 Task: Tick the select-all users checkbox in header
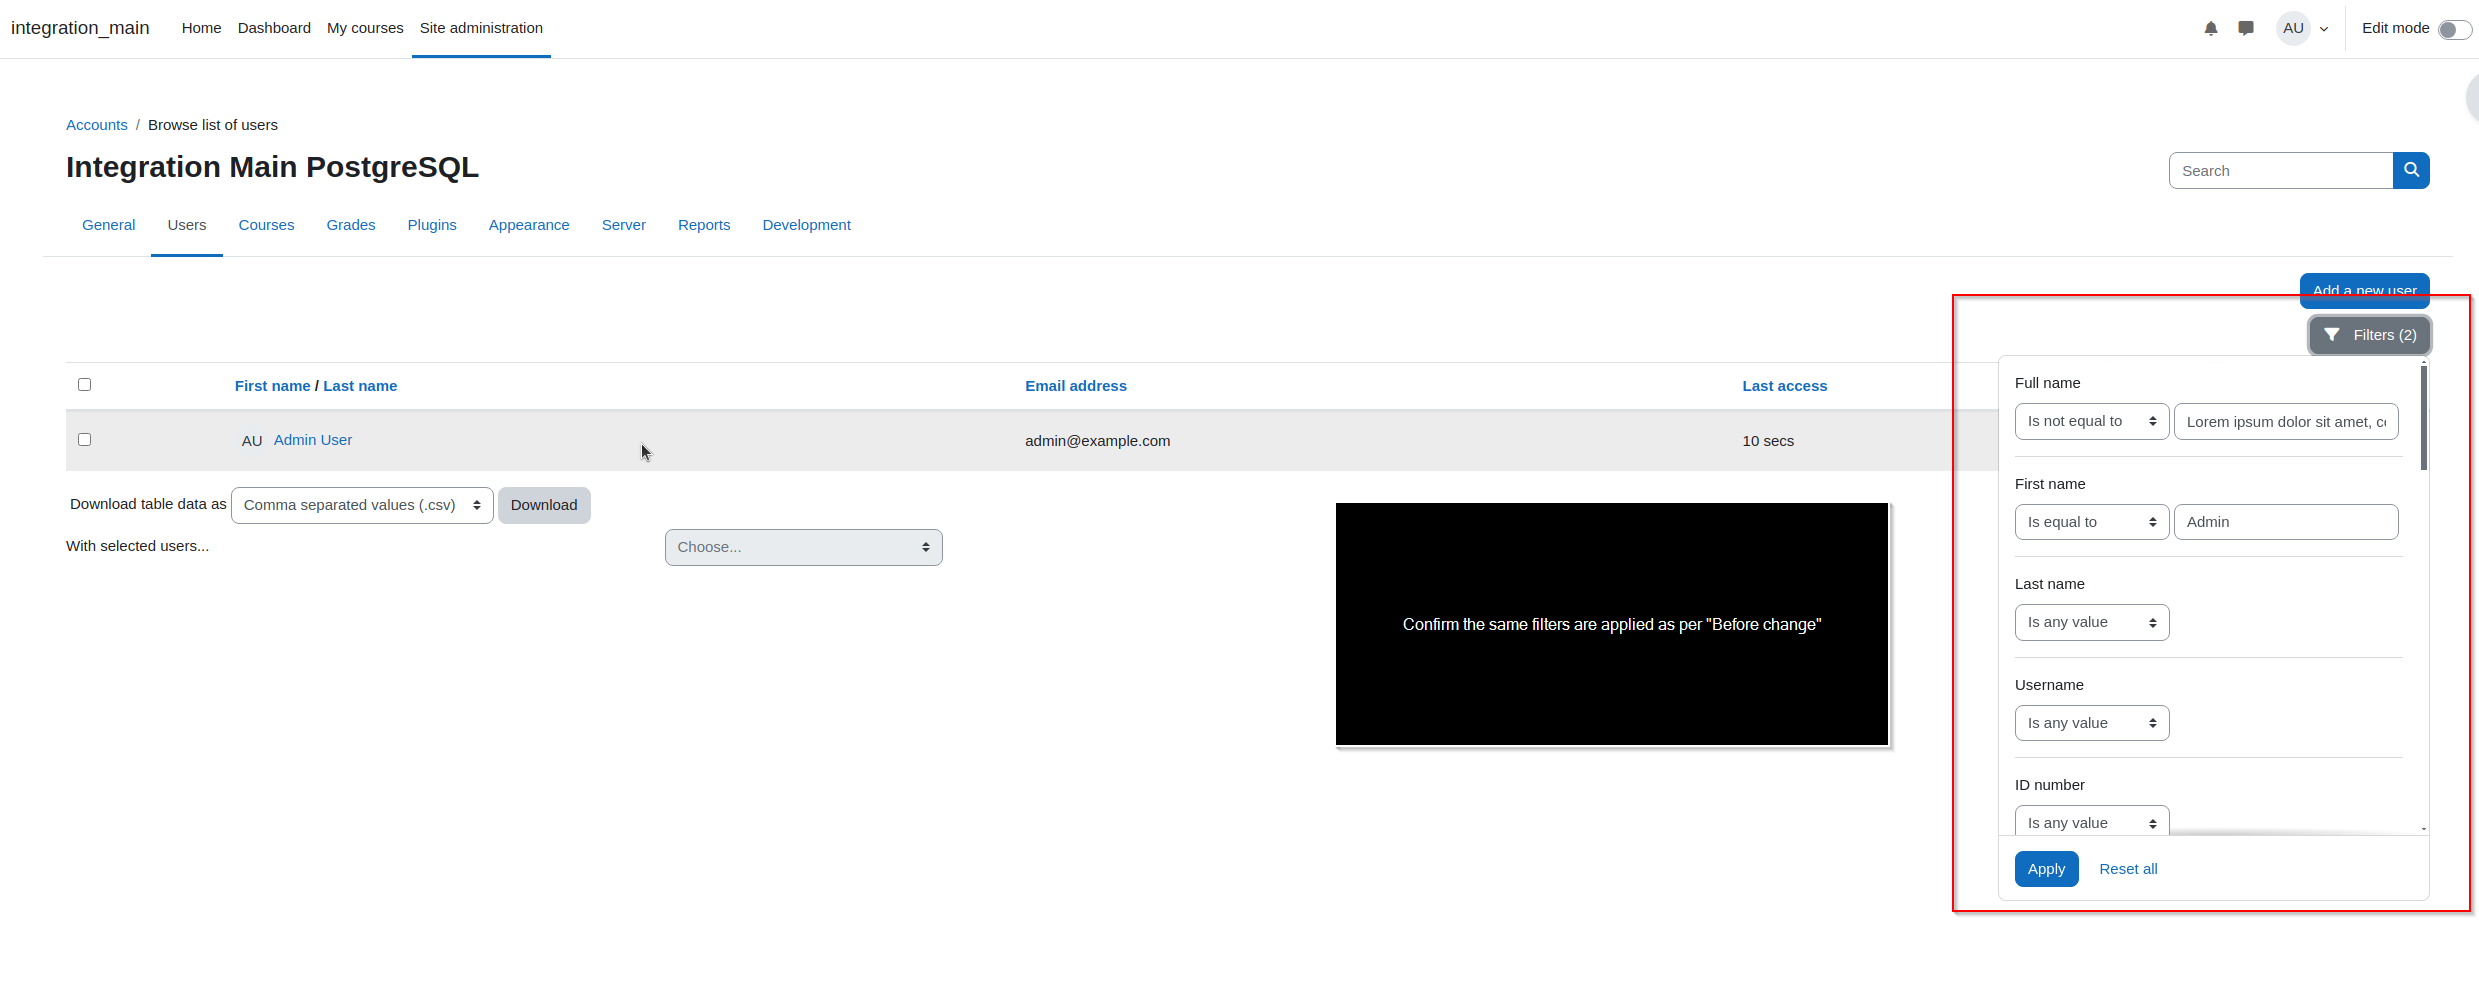point(85,385)
